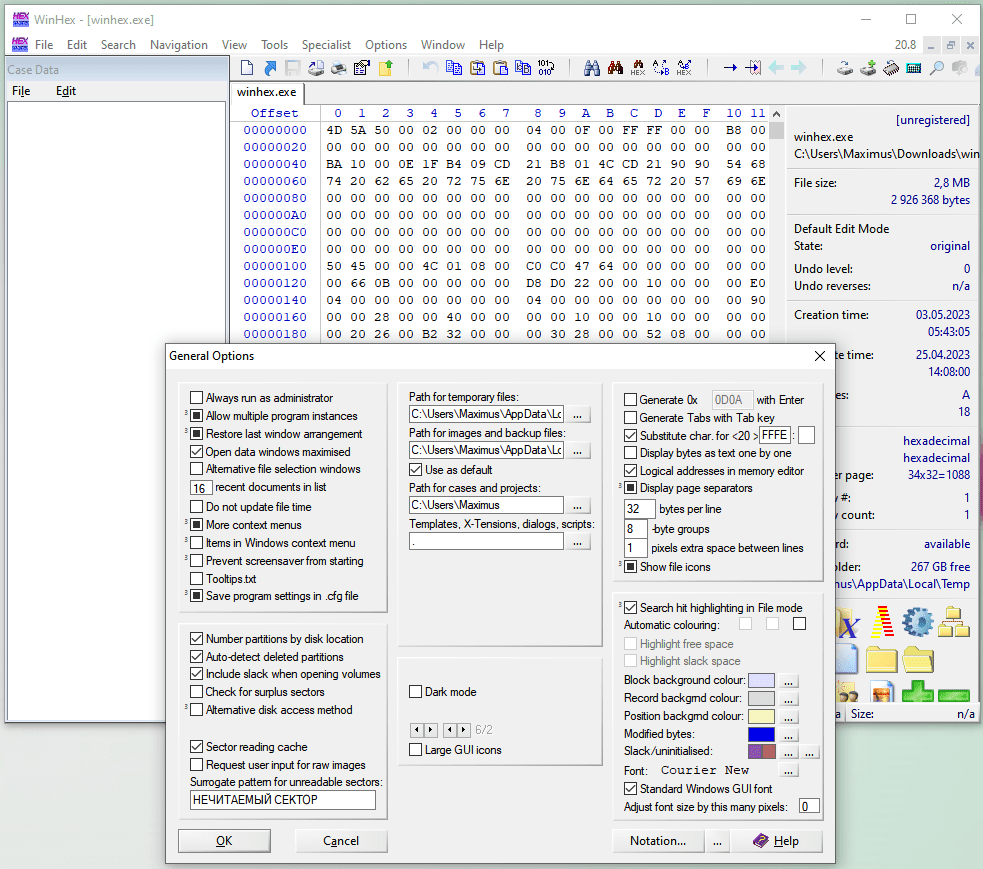Open the Notation dialog
The width and height of the screenshot is (983, 869).
[658, 840]
